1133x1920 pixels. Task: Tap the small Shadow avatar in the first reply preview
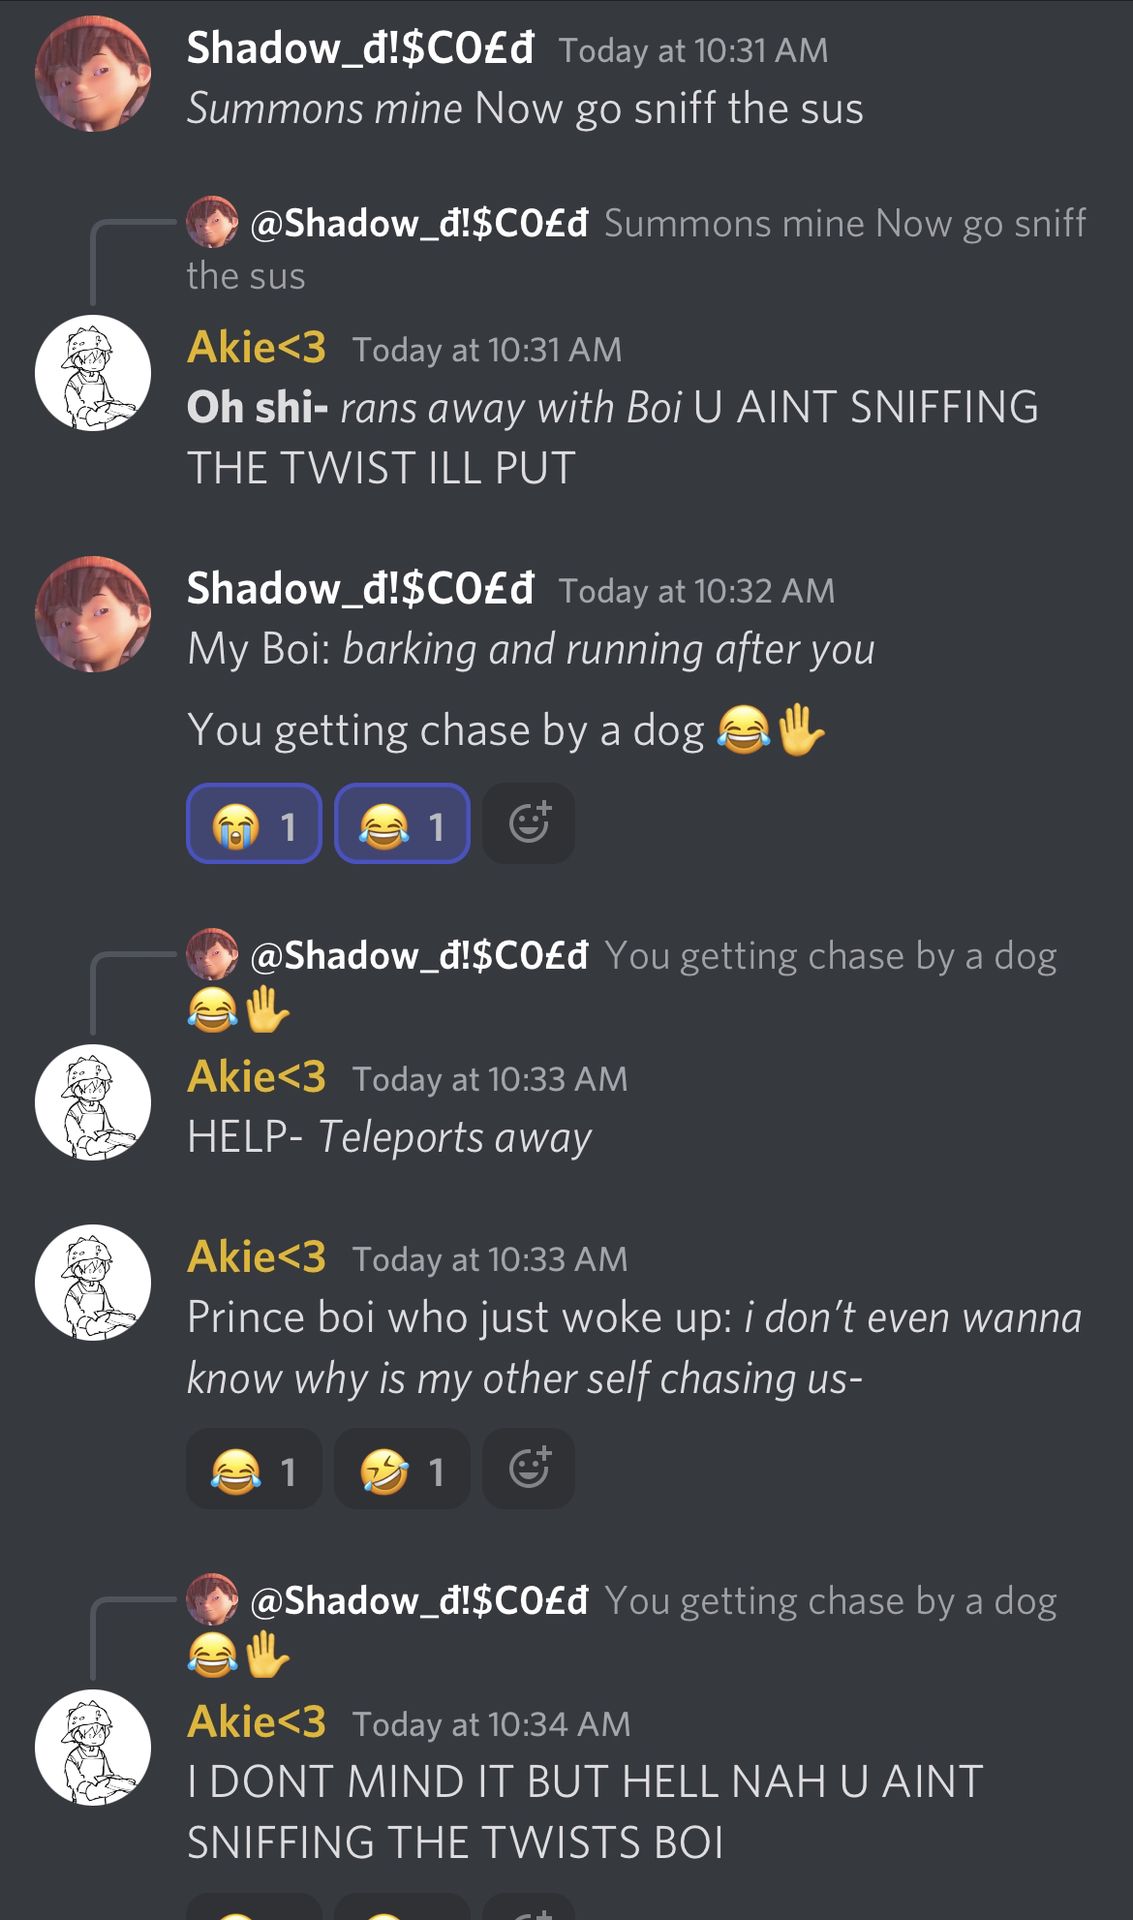[x=212, y=222]
